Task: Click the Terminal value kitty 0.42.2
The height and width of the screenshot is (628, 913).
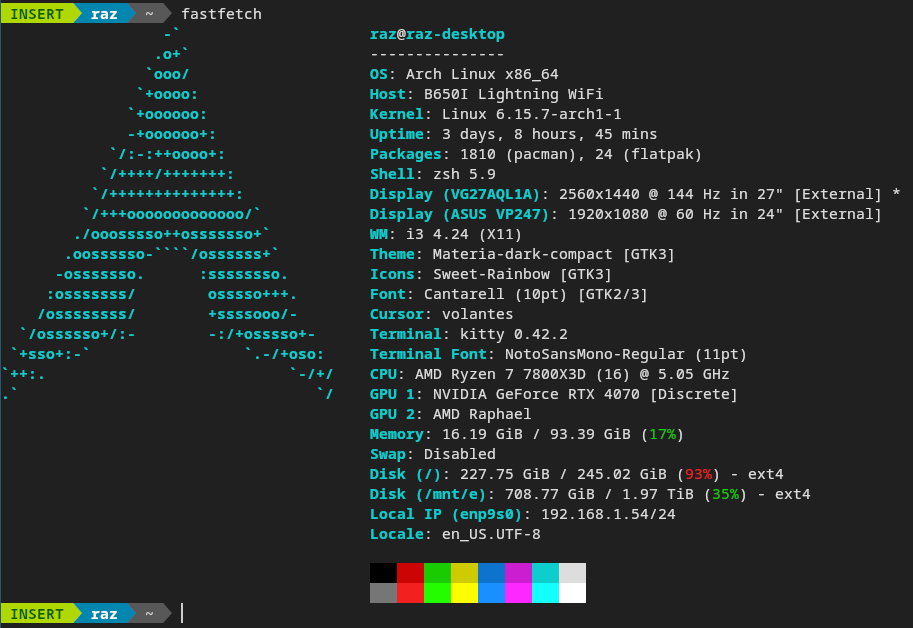Action: point(514,334)
